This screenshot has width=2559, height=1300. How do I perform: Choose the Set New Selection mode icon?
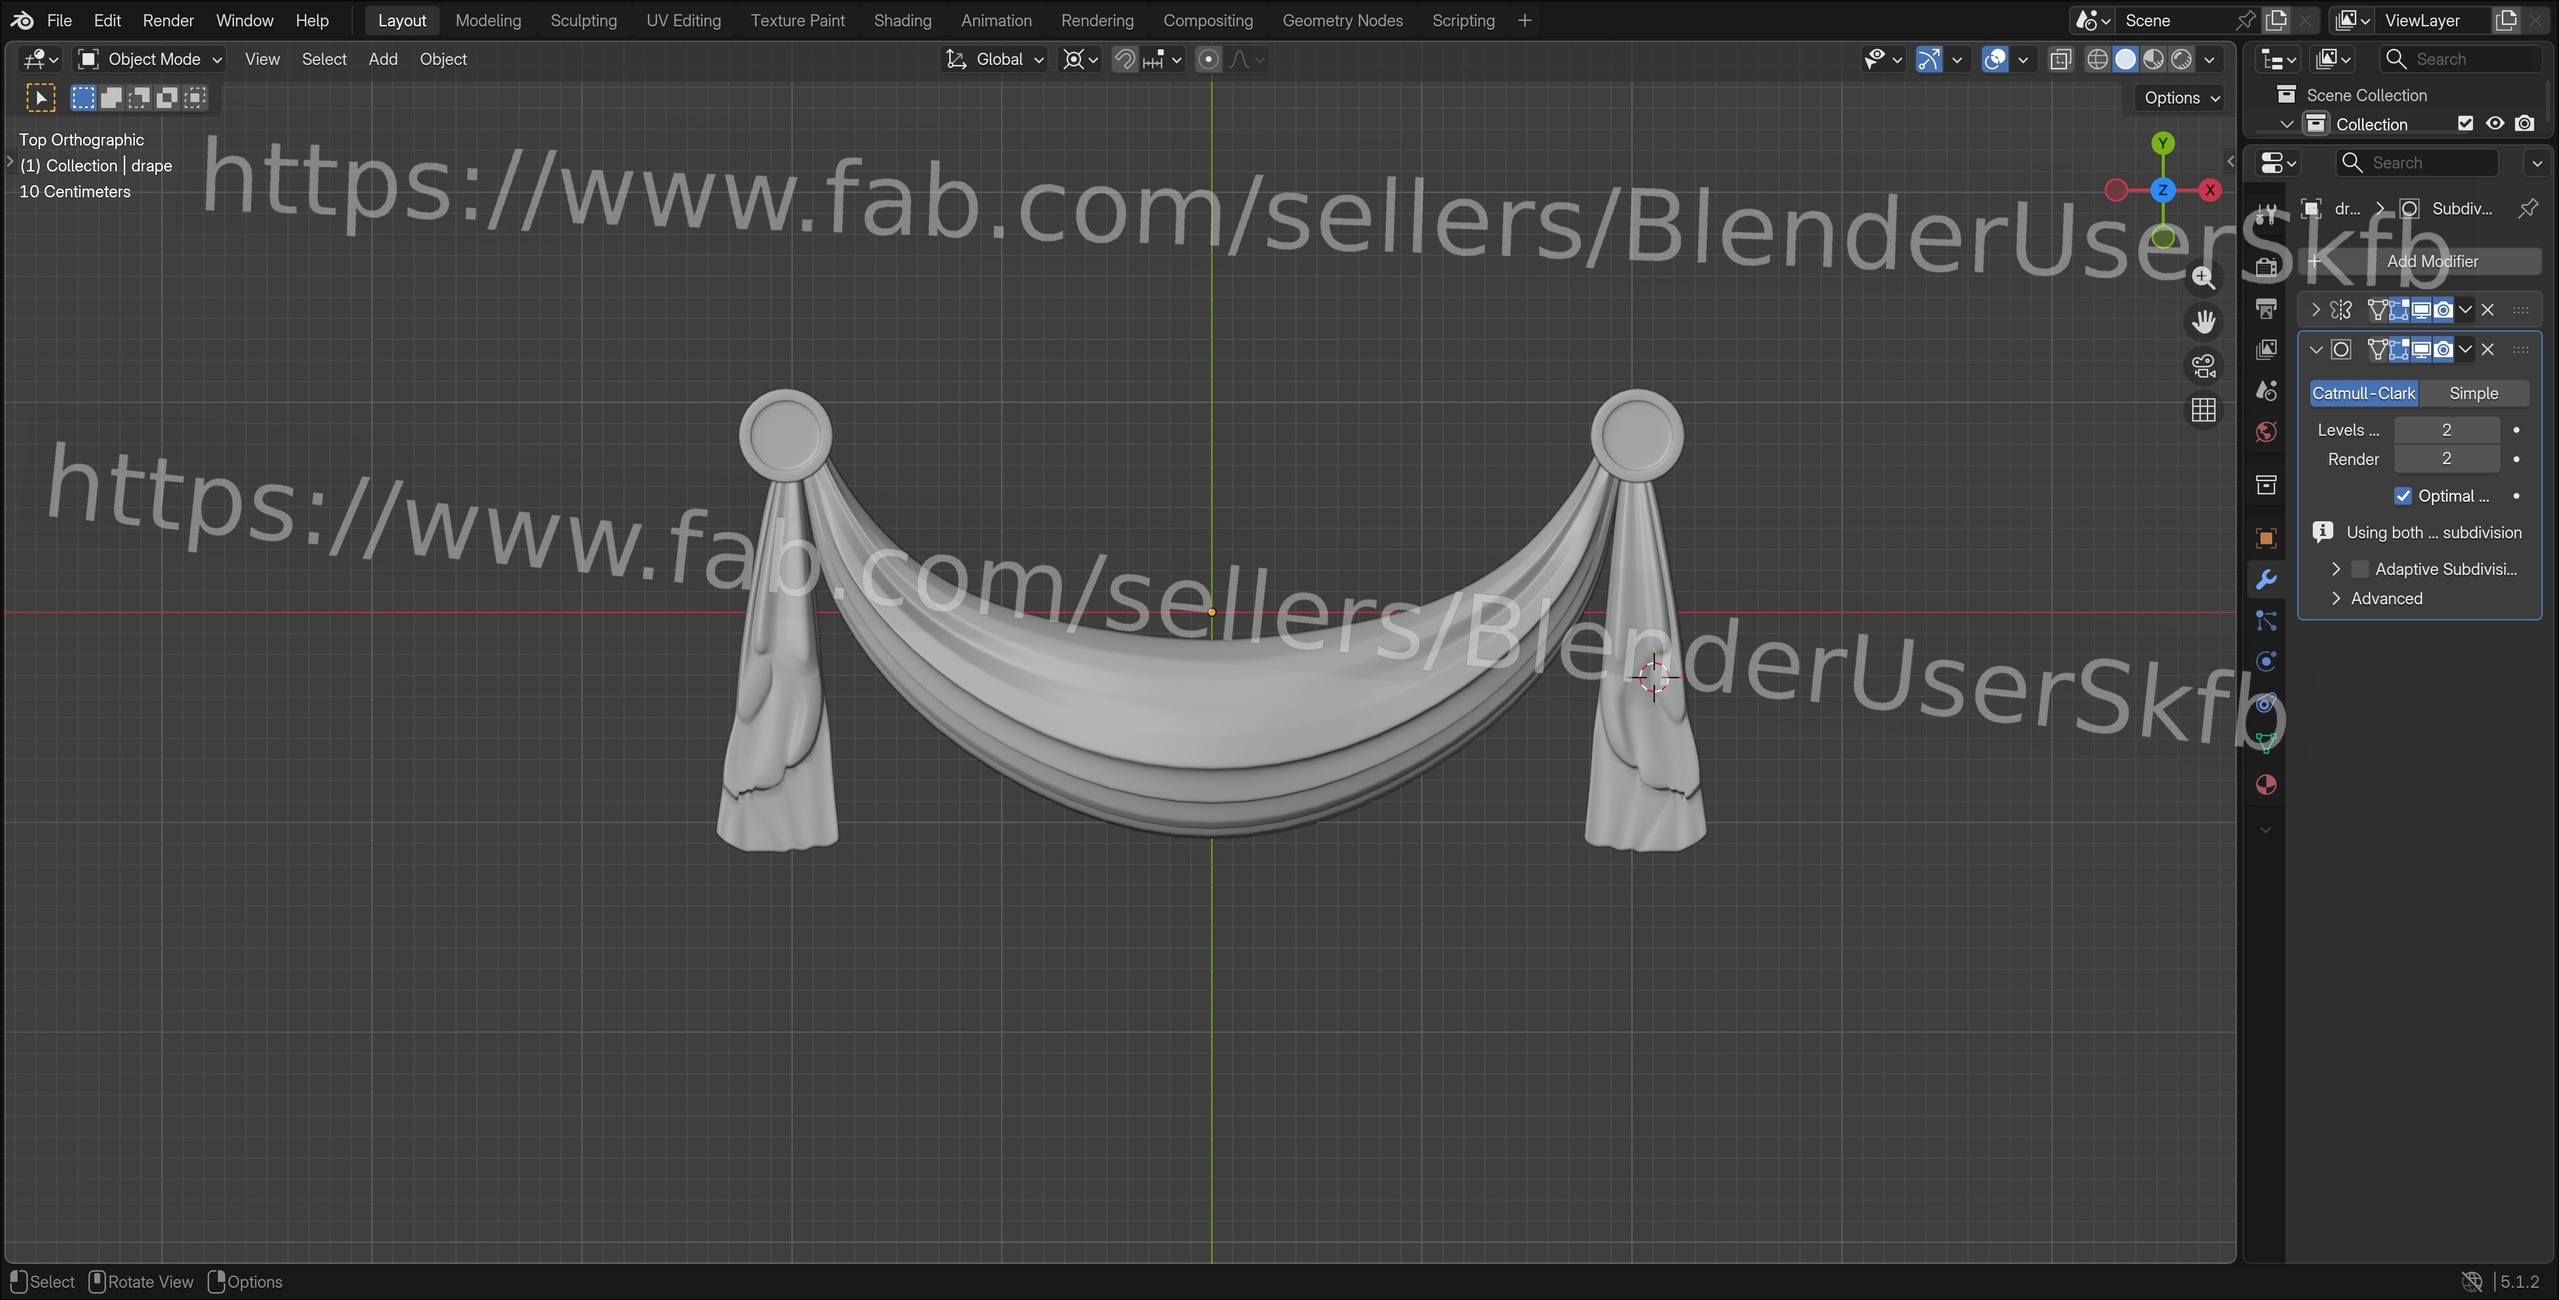click(x=83, y=97)
